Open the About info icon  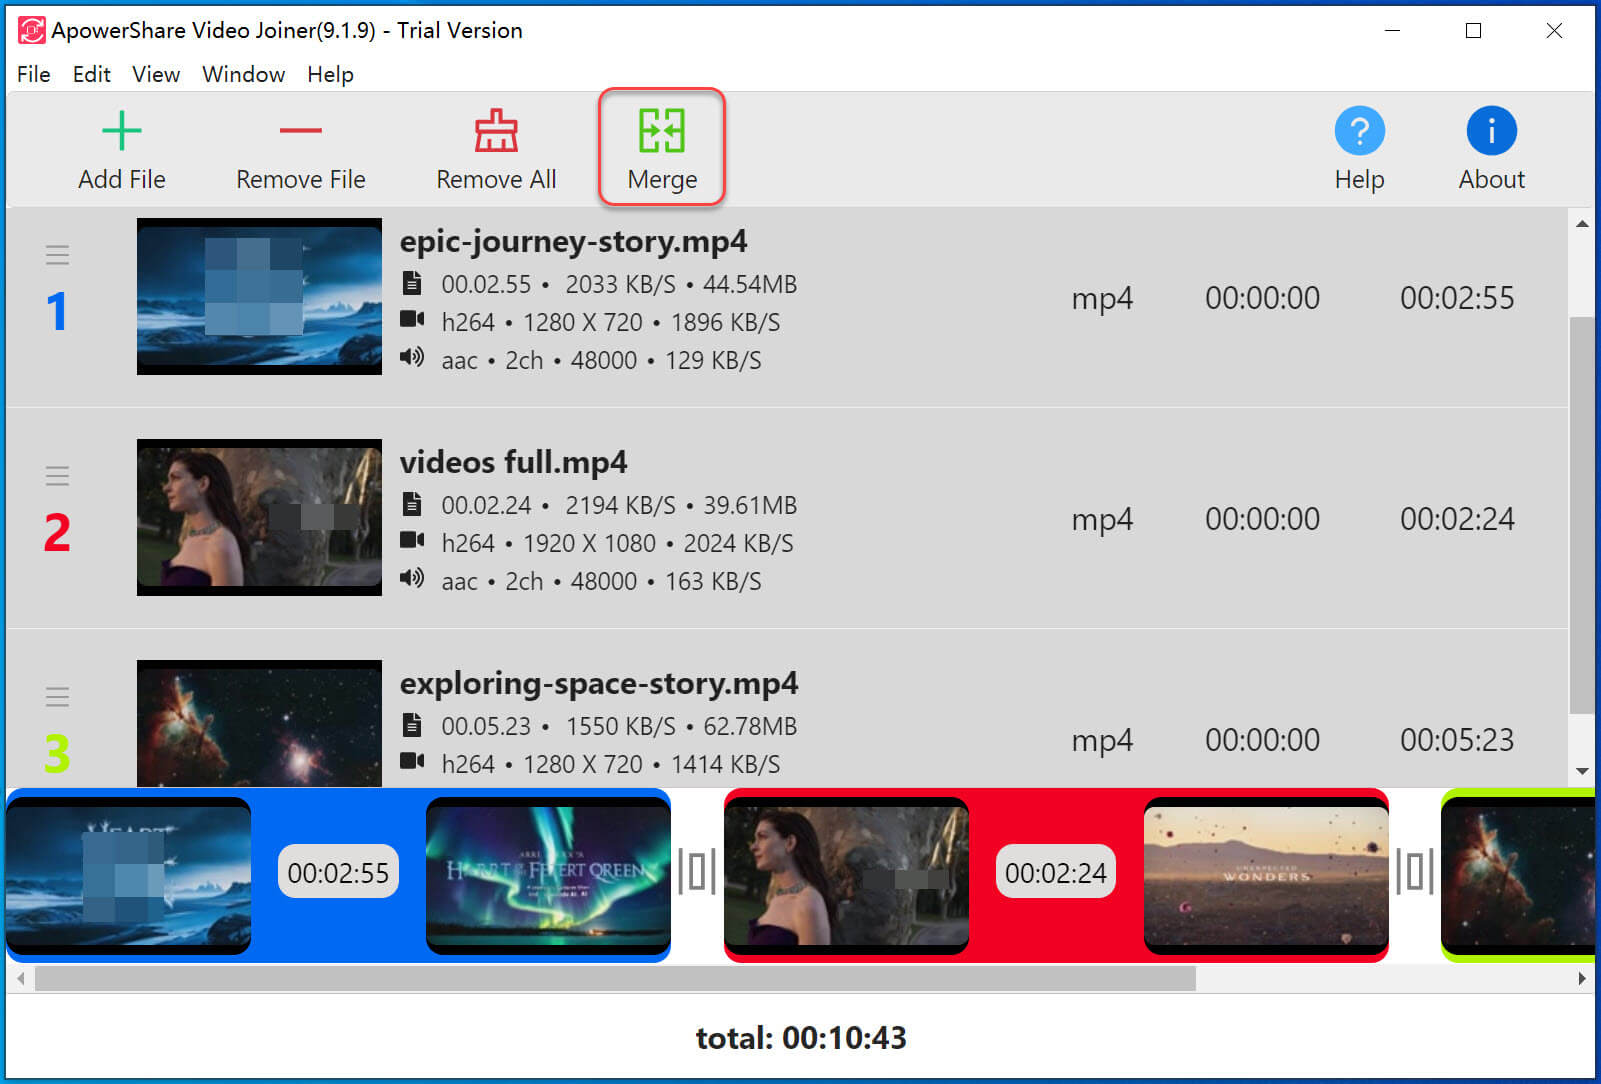(x=1491, y=131)
